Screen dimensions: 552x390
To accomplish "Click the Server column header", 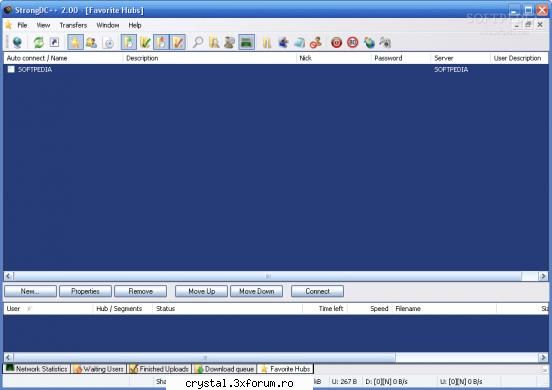I will click(460, 58).
